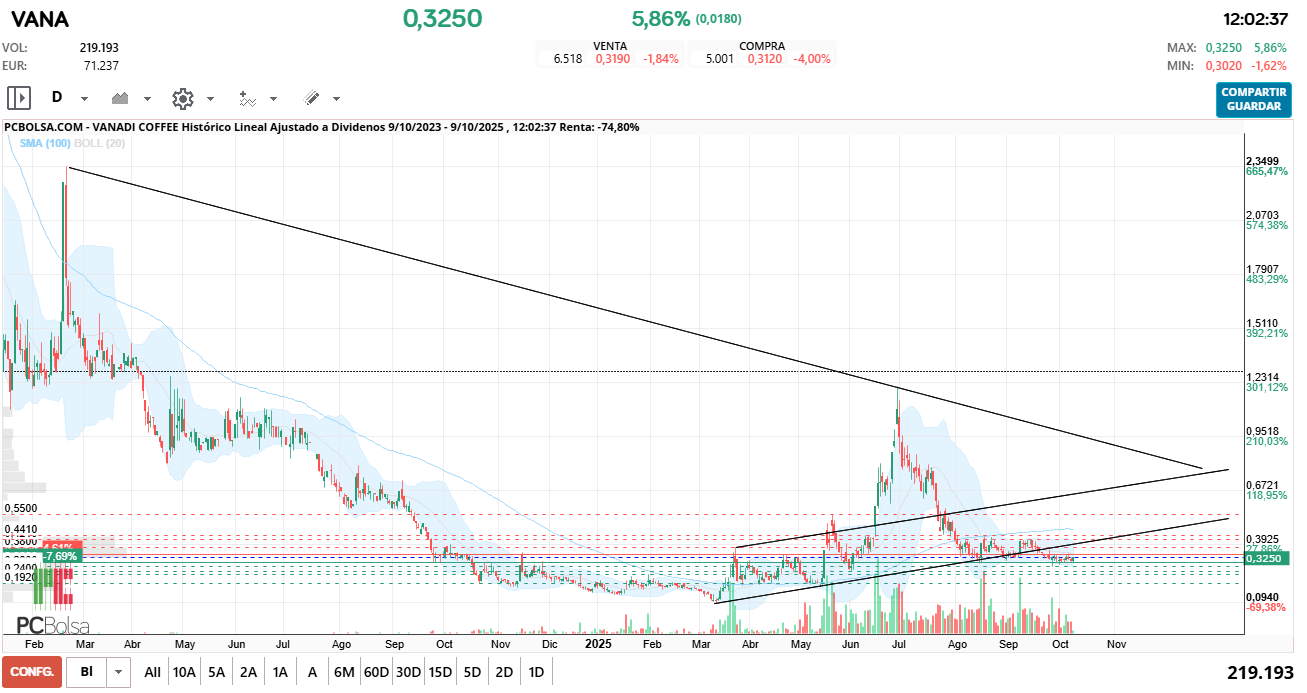Open the gear settings icon
Viewport: 1307px width, 693px height.
(182, 98)
